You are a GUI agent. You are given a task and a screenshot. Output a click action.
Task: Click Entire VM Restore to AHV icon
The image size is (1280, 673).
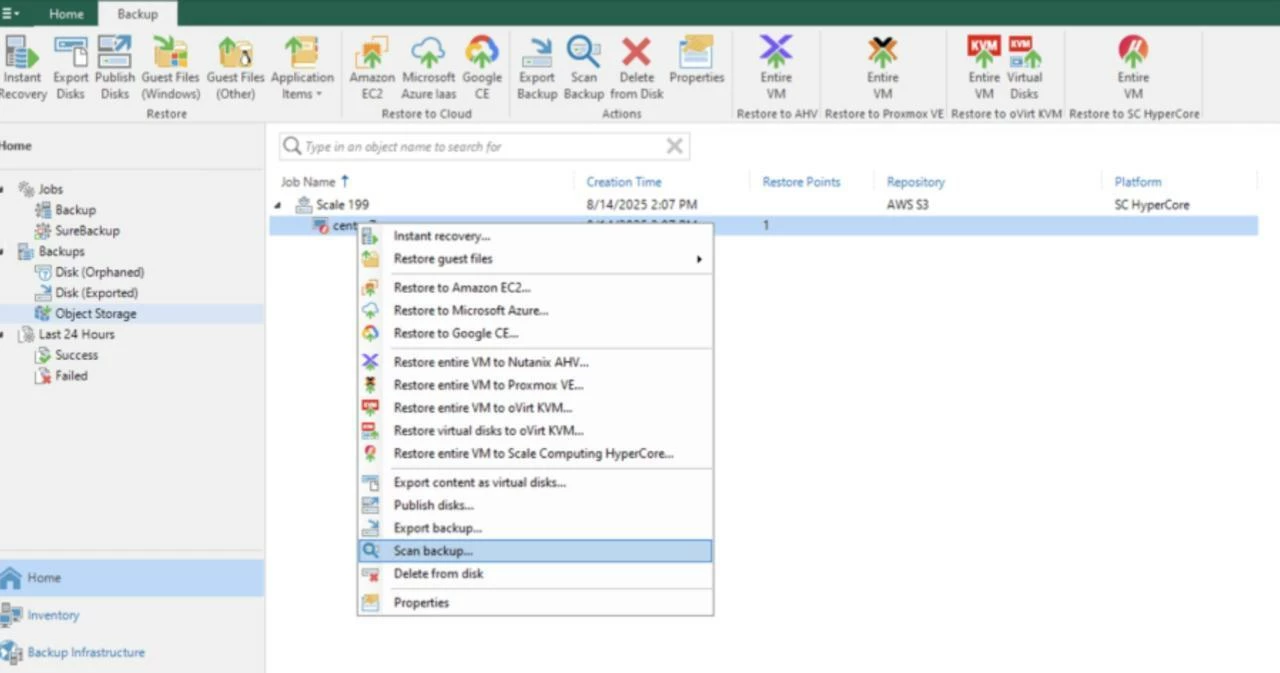pos(776,67)
